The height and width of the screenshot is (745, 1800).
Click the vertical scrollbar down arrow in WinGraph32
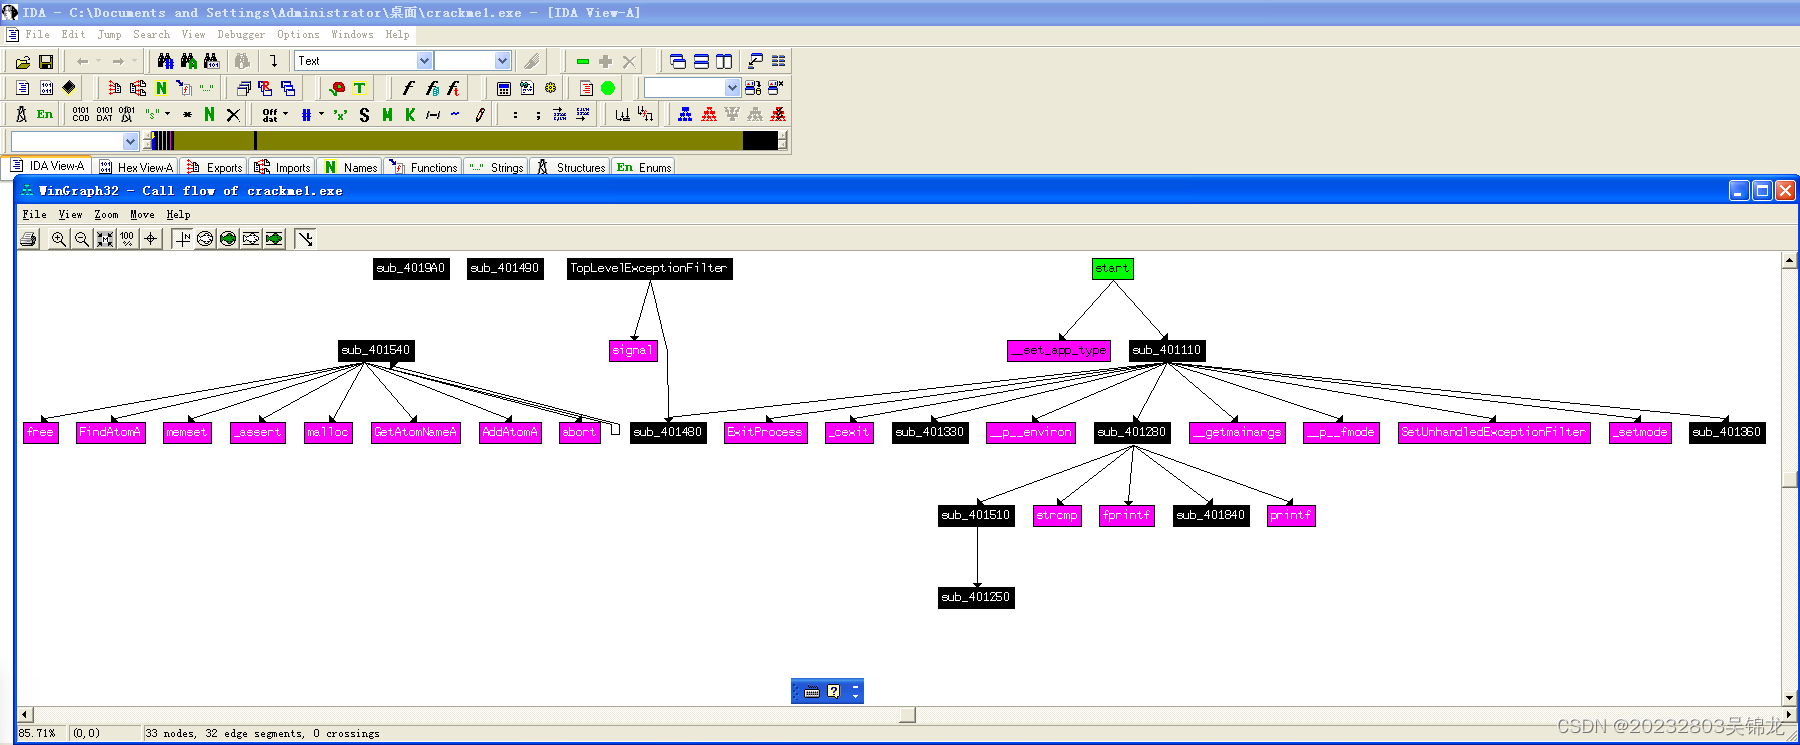pyautogui.click(x=1790, y=698)
